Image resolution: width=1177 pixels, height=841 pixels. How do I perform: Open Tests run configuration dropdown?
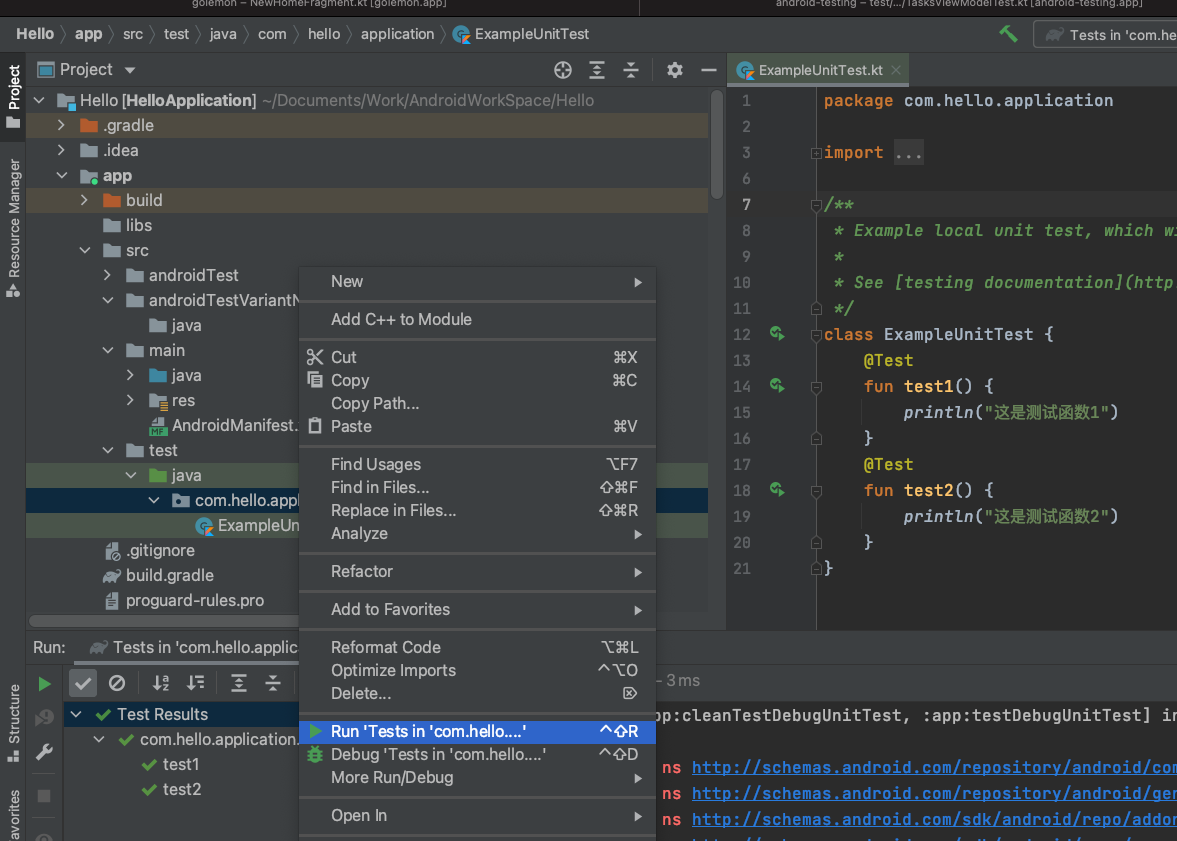point(1107,35)
